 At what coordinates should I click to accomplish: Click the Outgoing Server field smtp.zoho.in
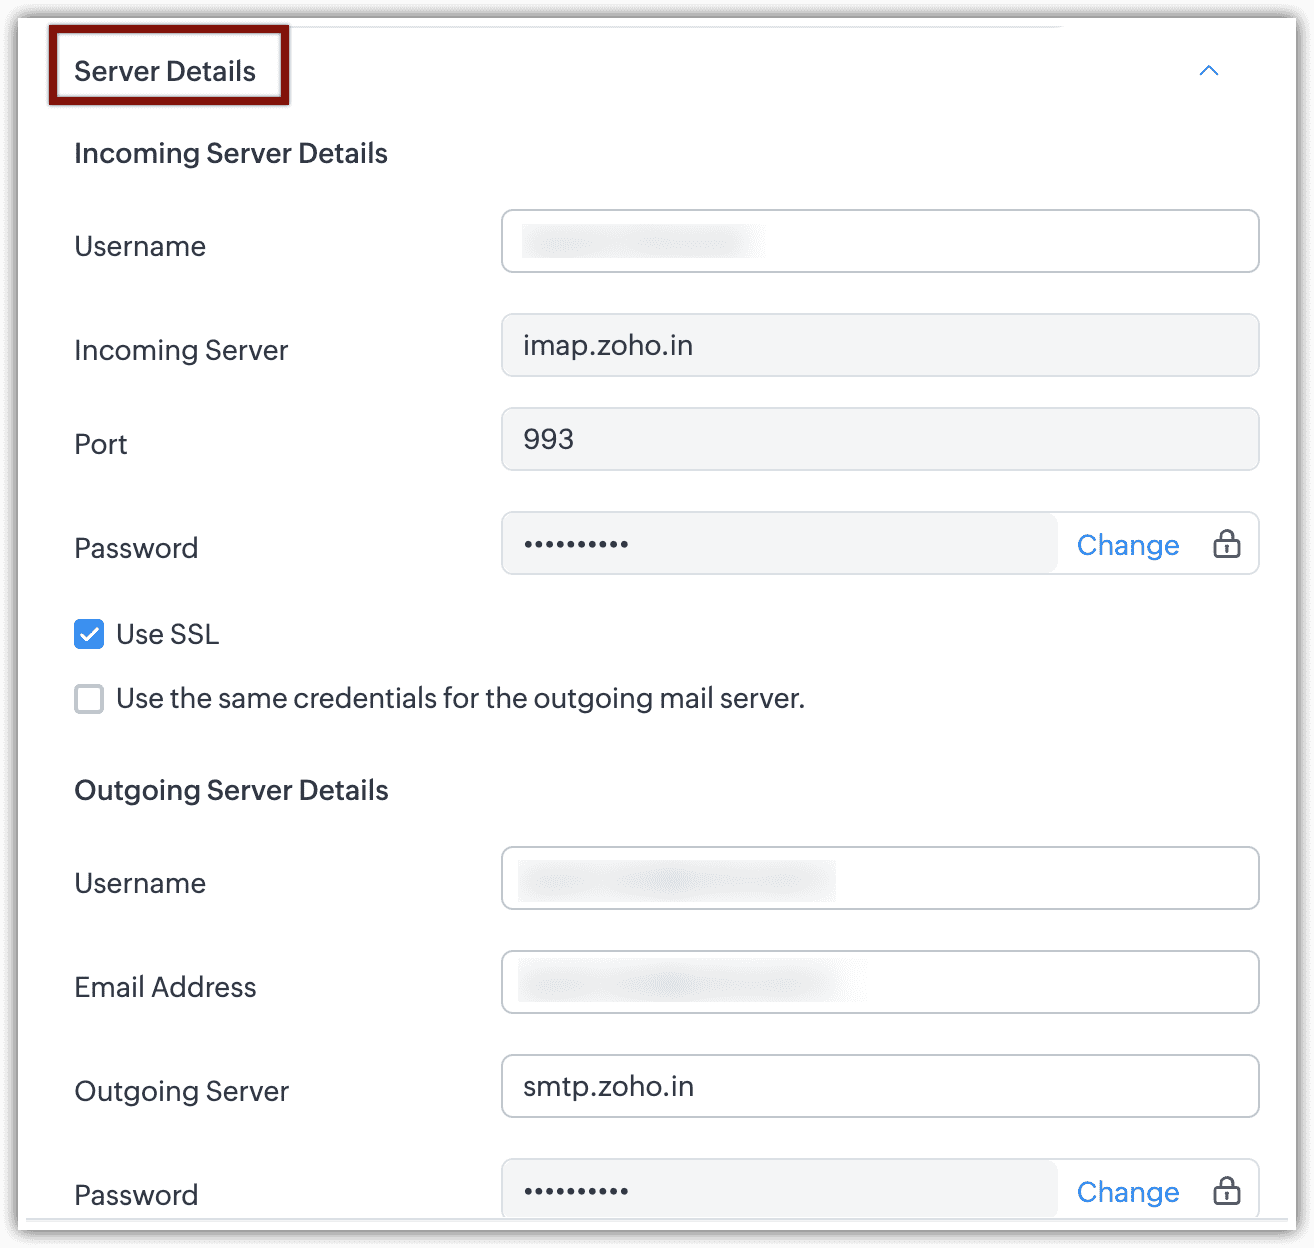[879, 1086]
